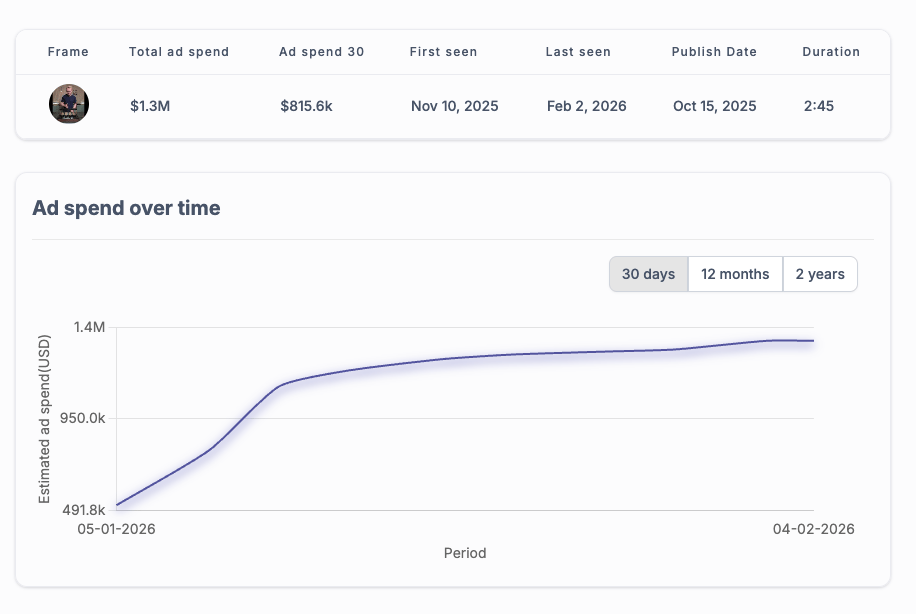Click the Nov 10, 2025 first seen date

pos(455,106)
